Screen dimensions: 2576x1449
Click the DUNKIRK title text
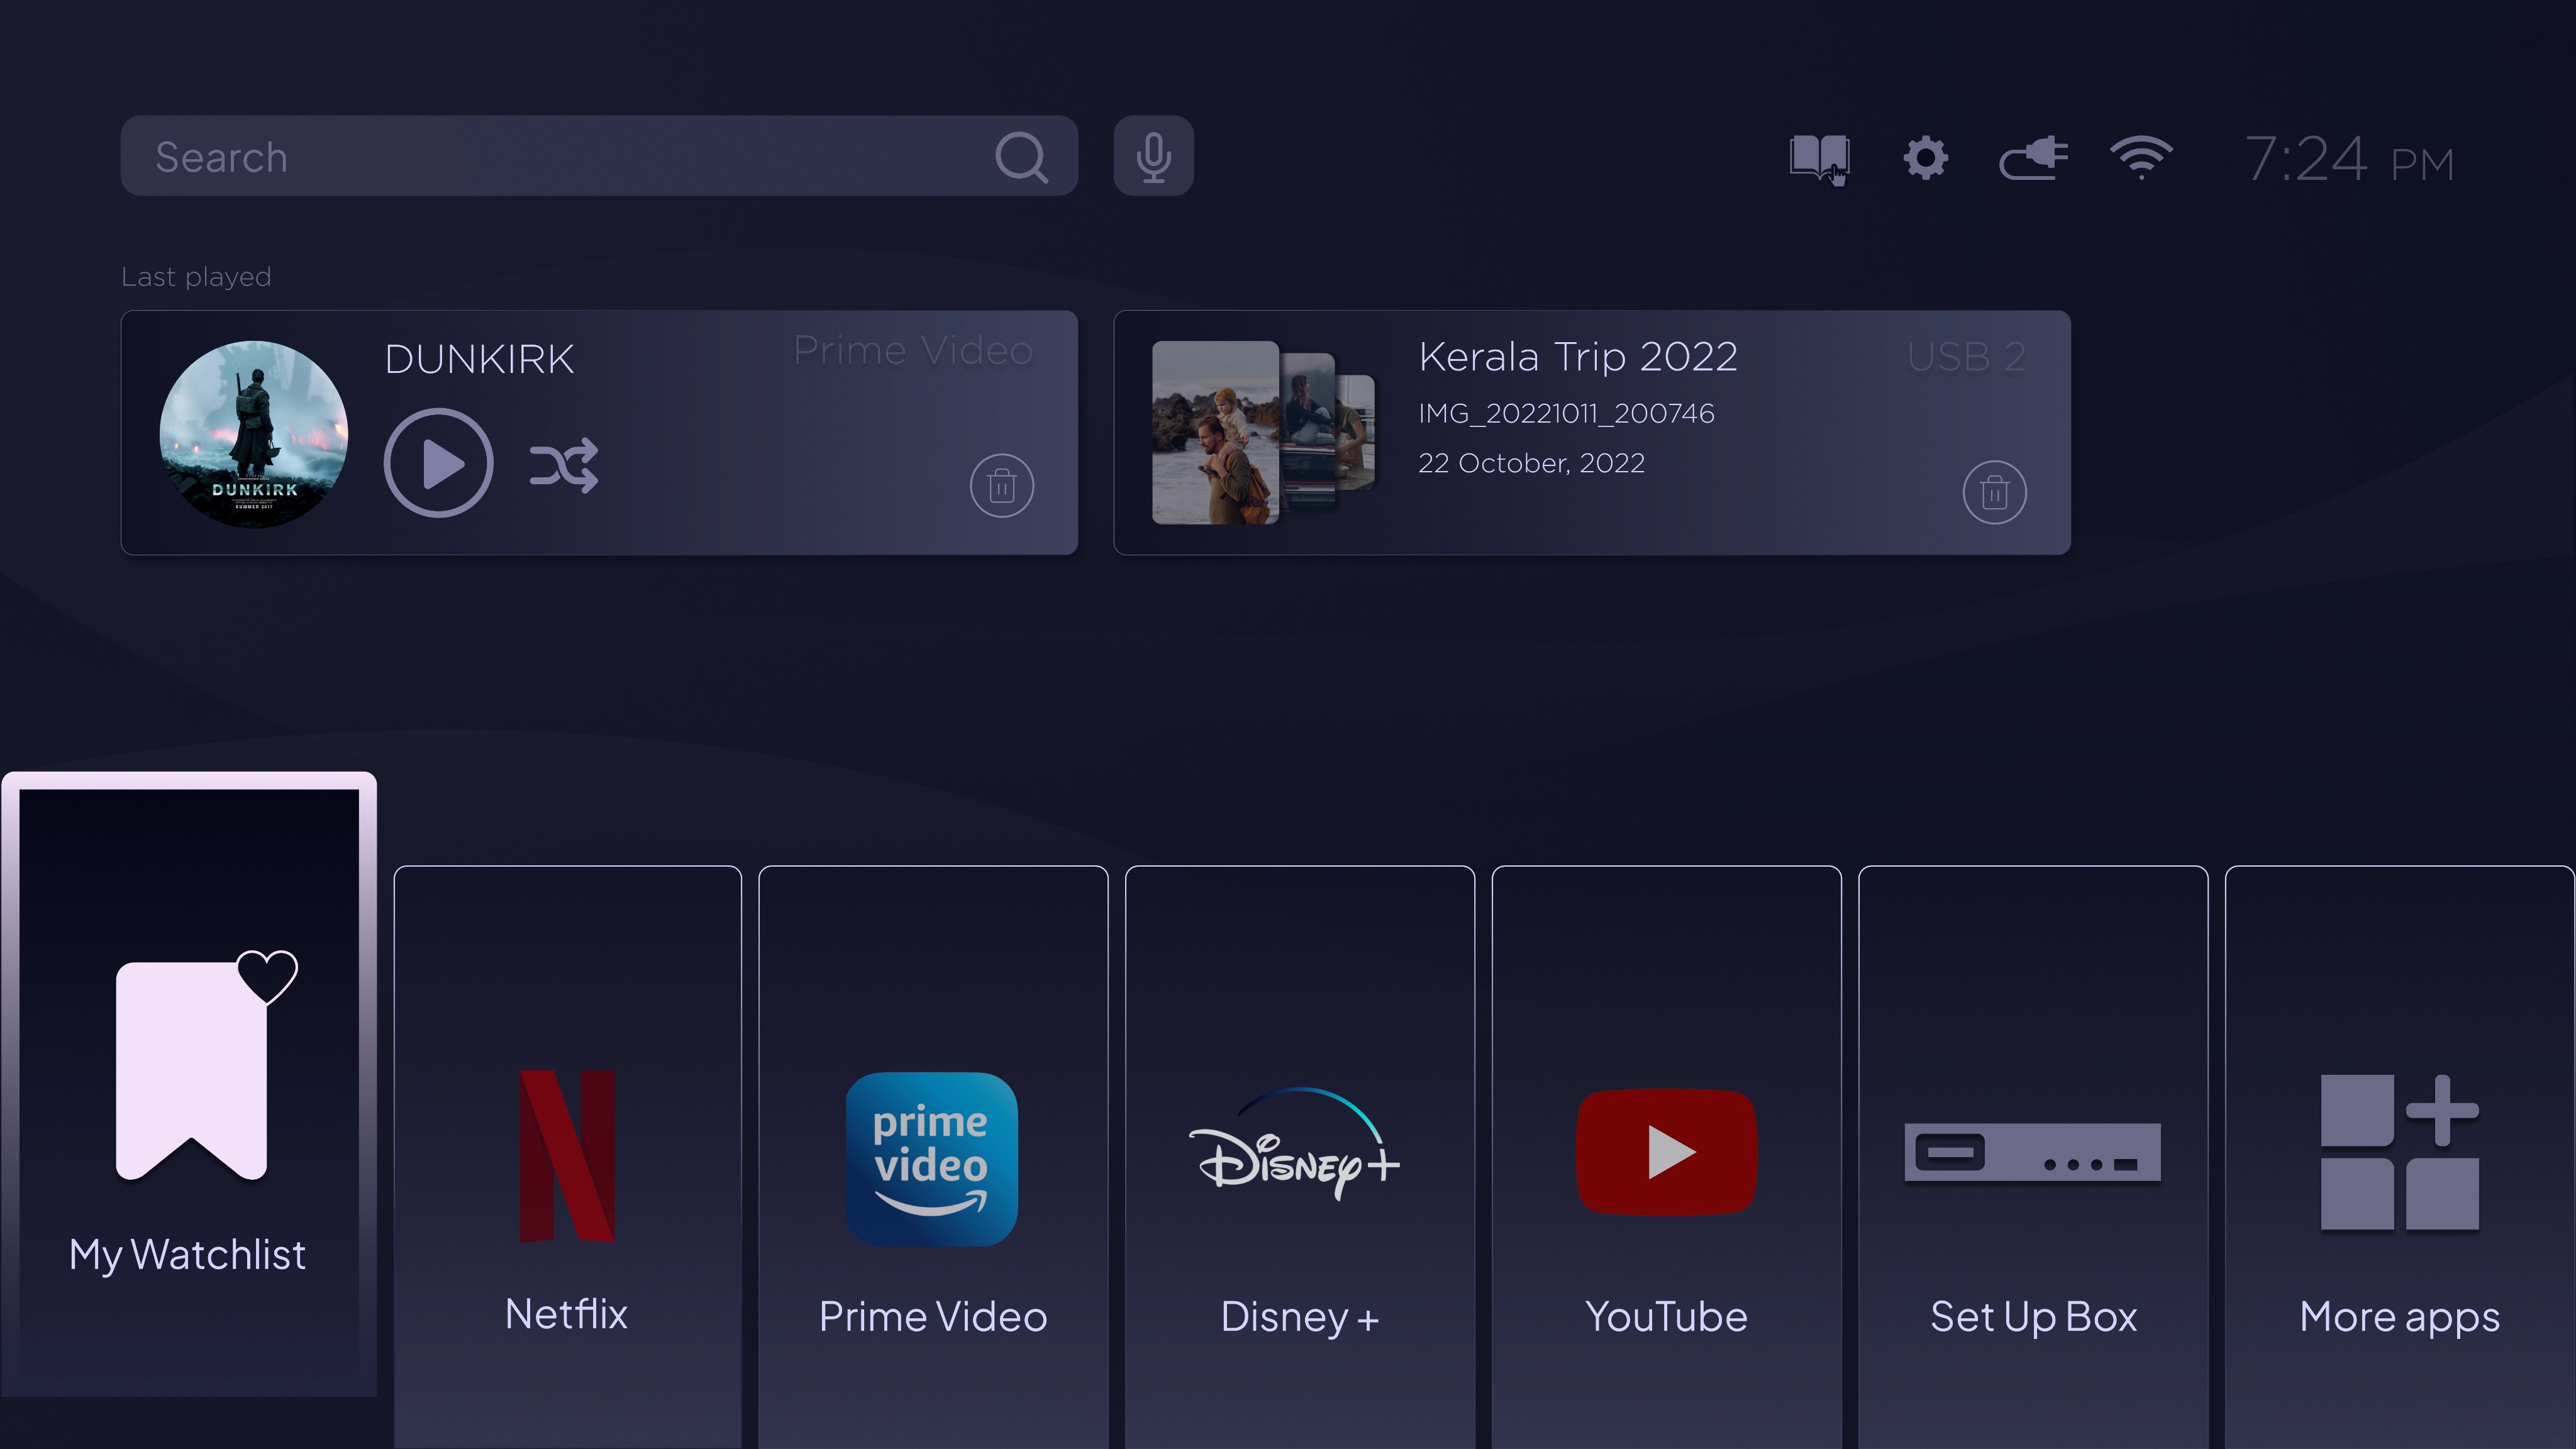coord(479,359)
